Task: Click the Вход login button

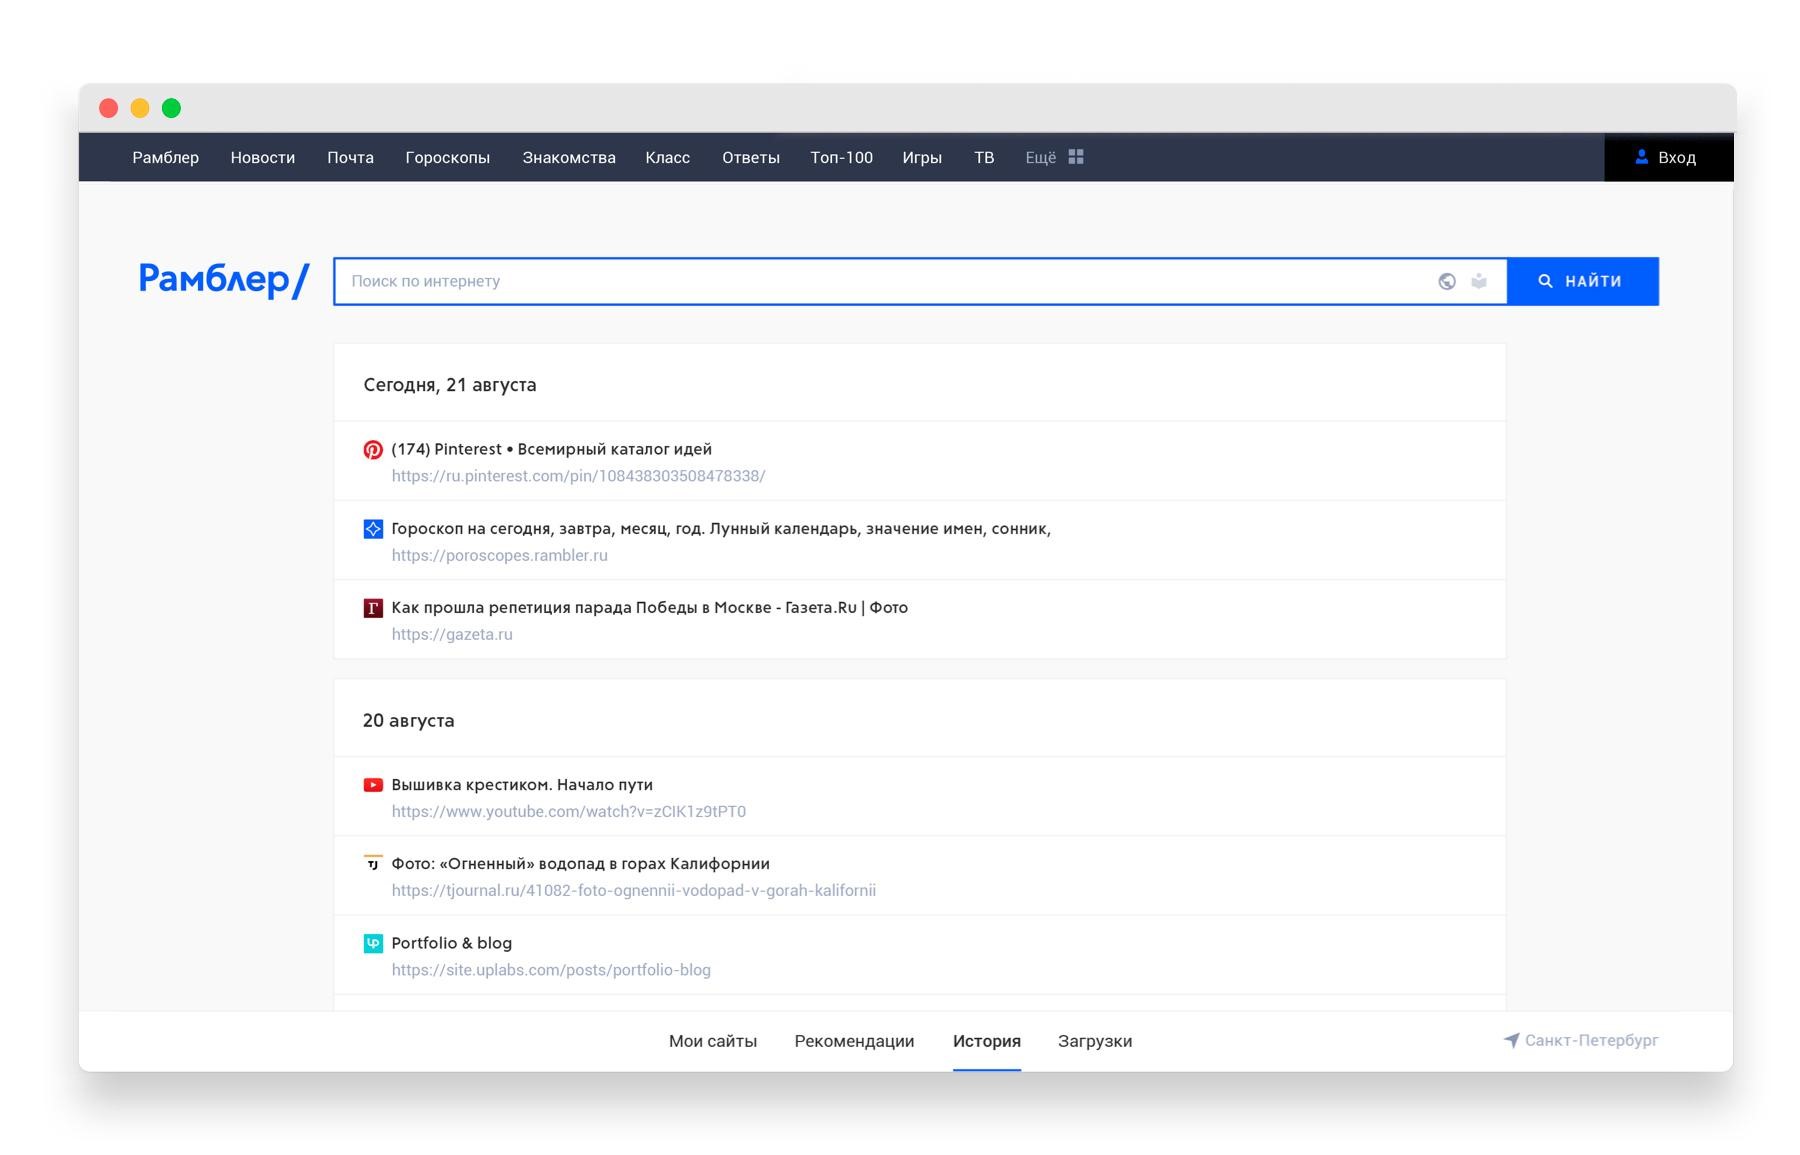Action: click(1668, 157)
